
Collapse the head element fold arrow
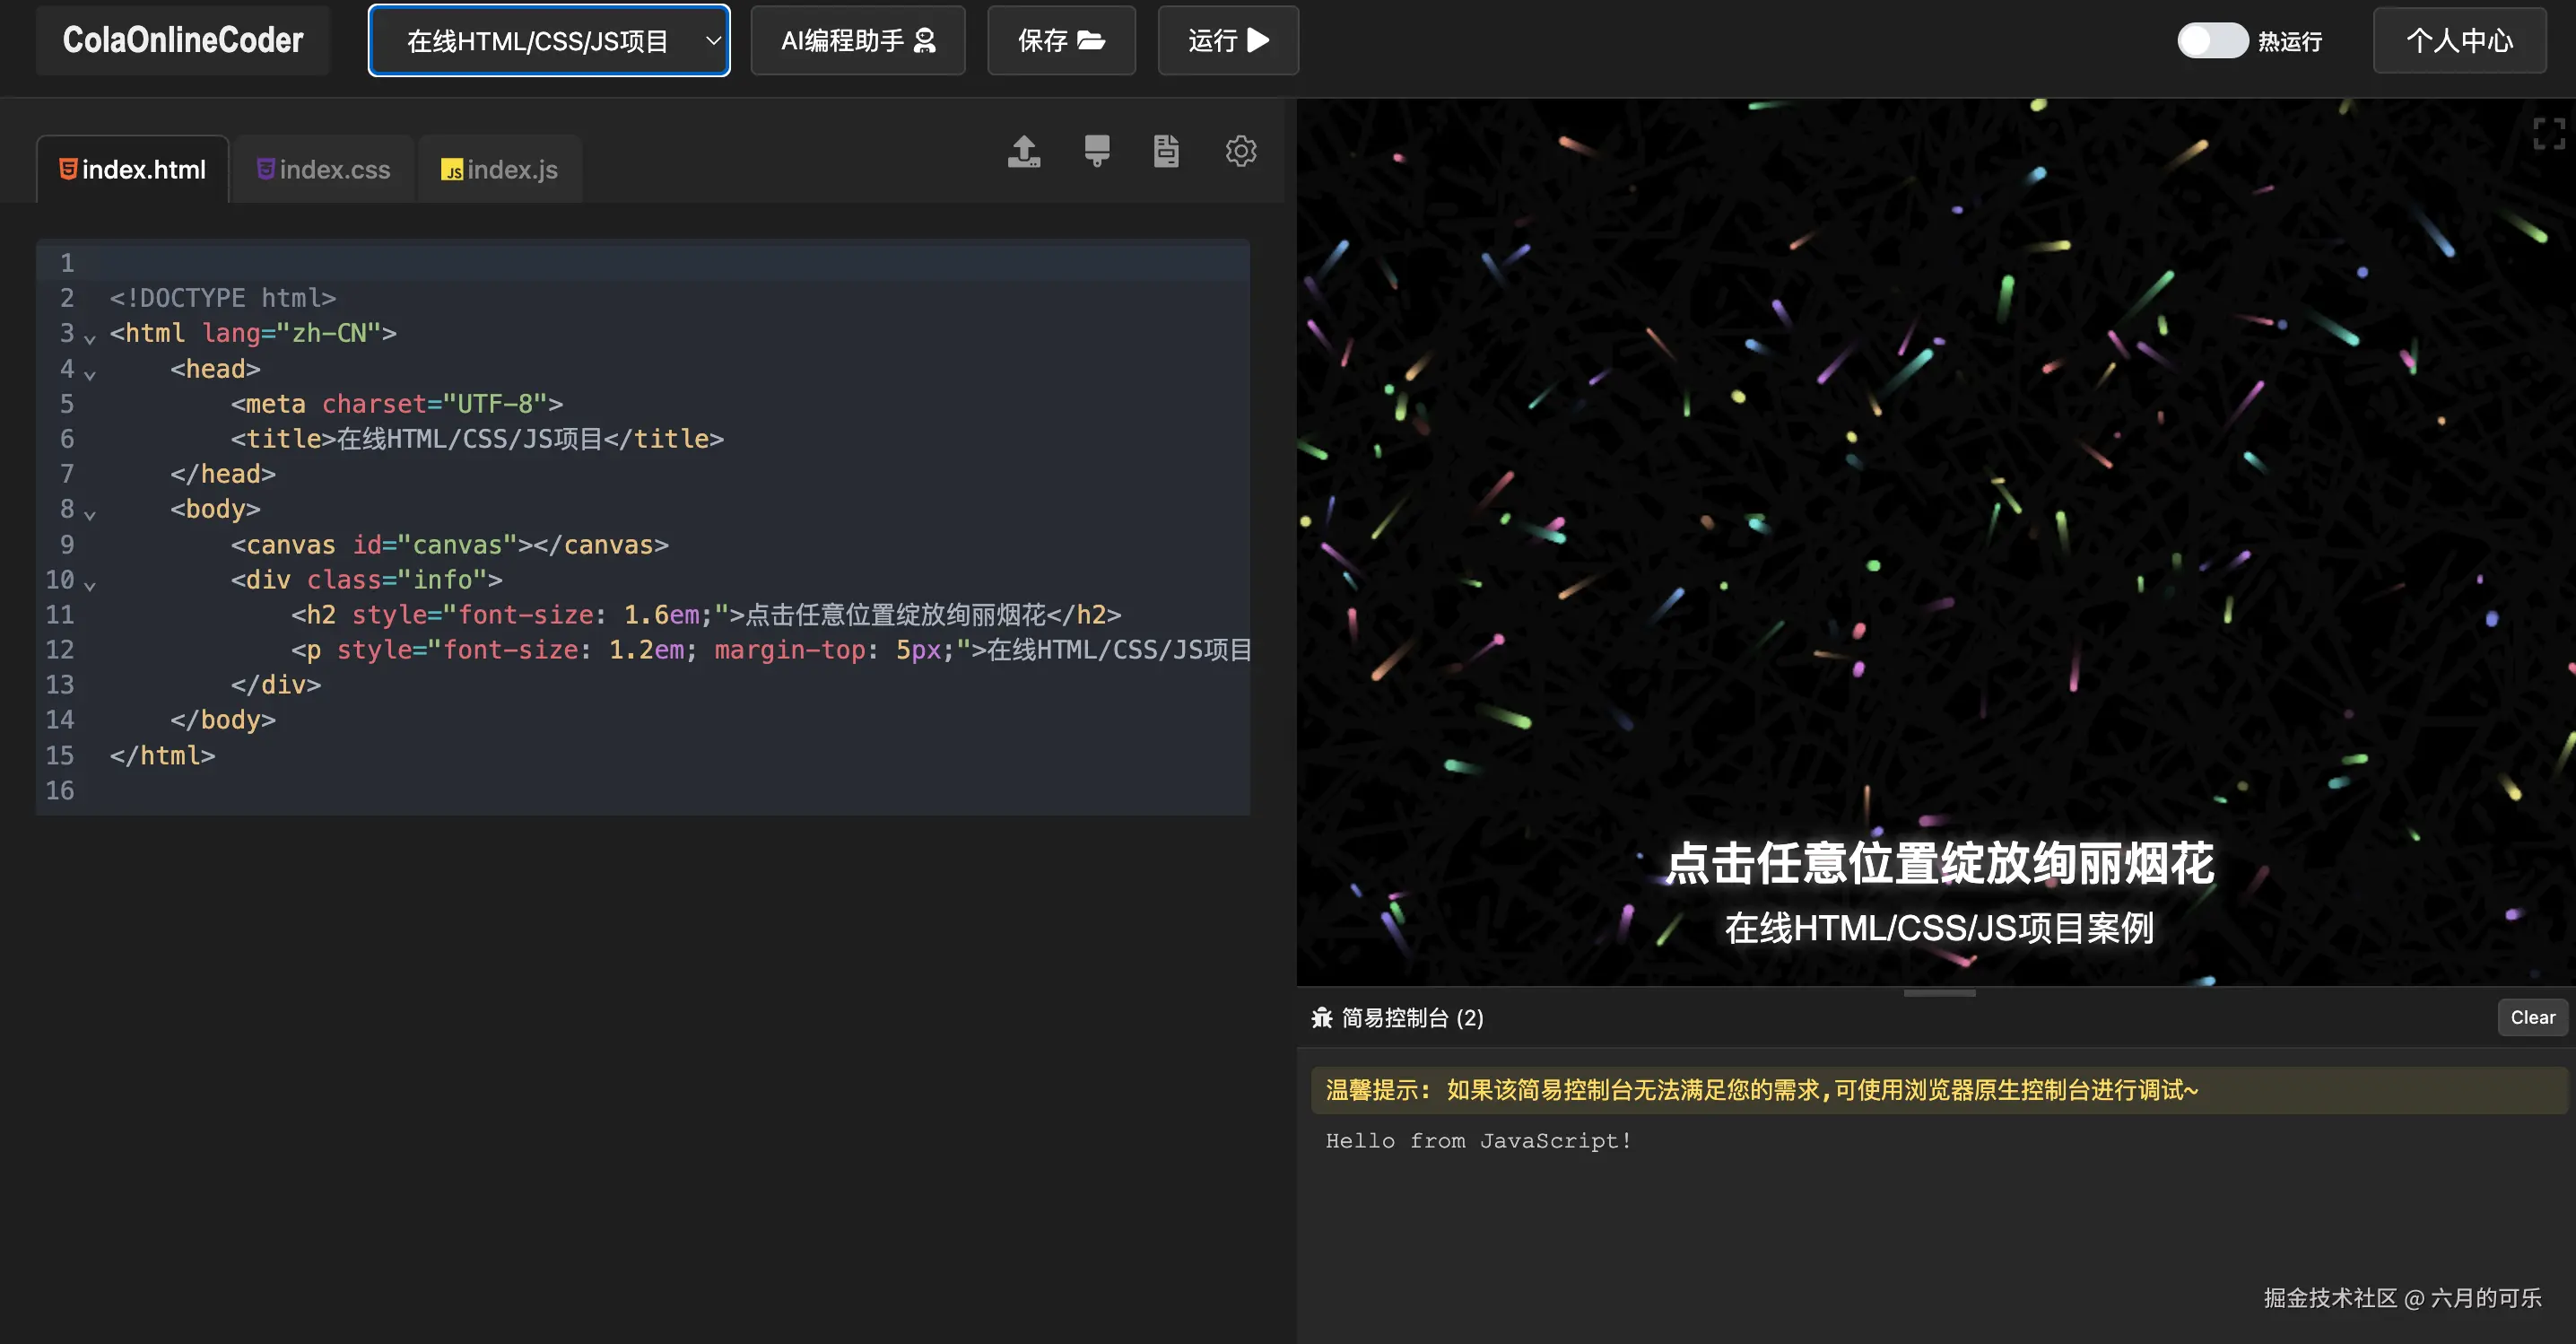click(x=90, y=375)
